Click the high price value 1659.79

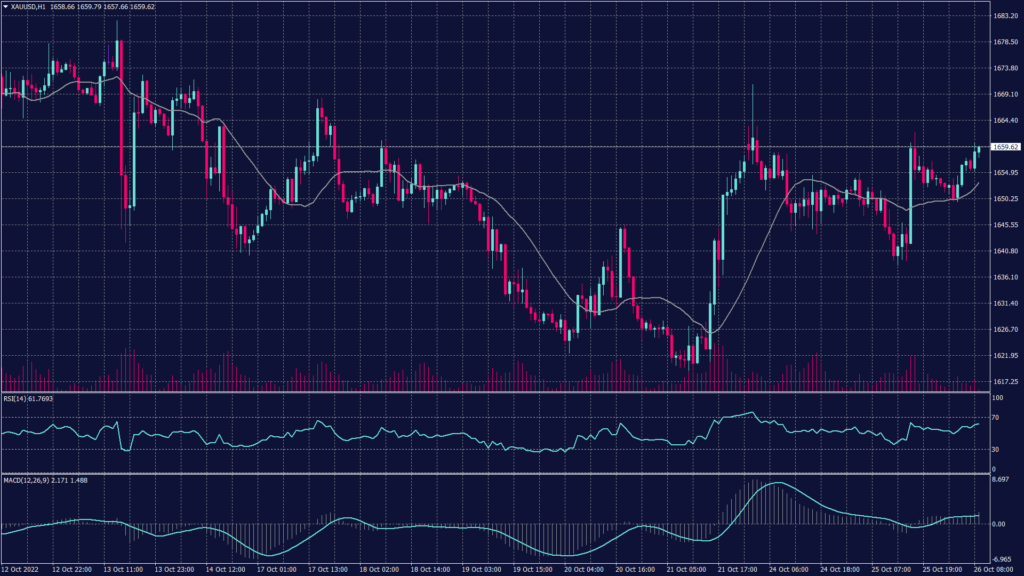pos(88,7)
